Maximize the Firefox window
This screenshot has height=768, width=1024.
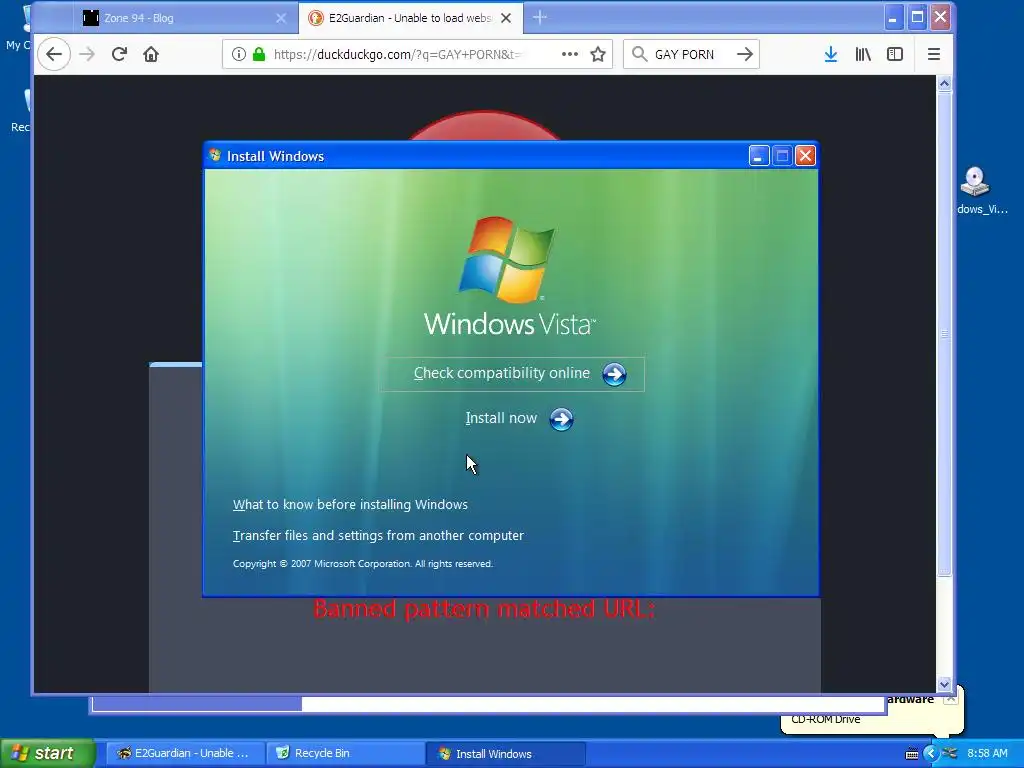pyautogui.click(x=917, y=18)
